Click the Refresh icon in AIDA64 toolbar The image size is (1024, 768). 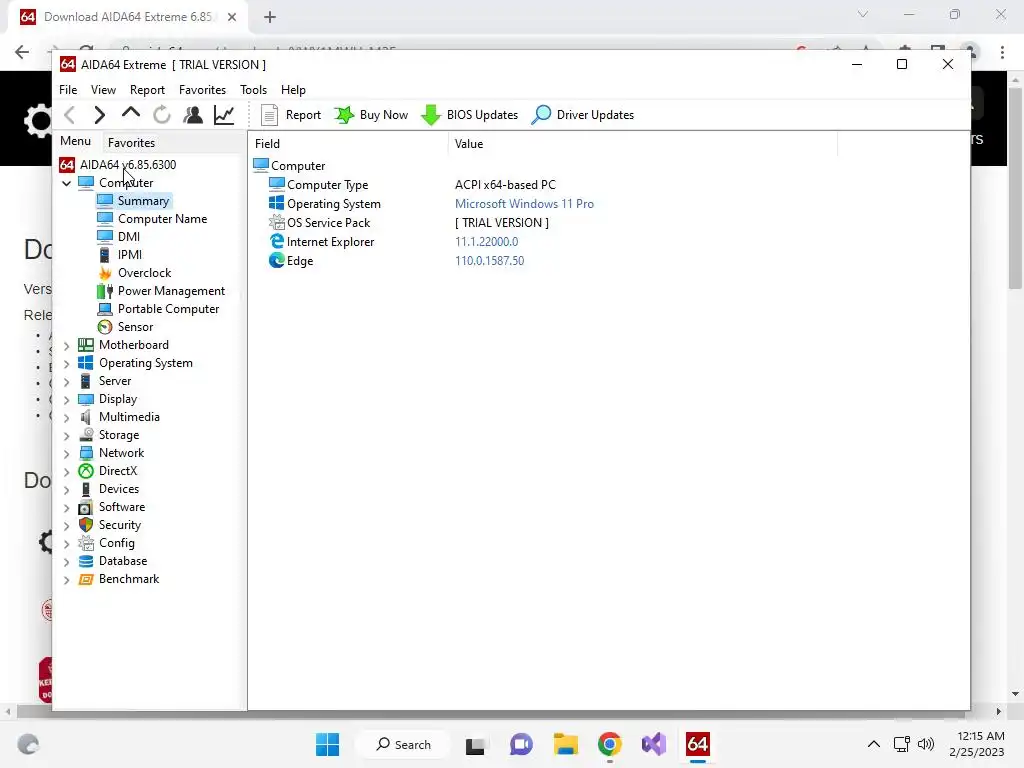pyautogui.click(x=161, y=115)
